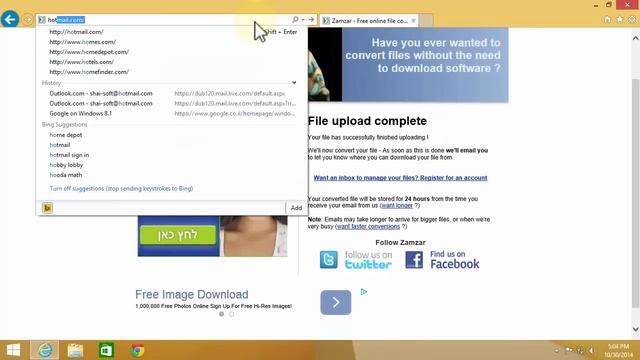Select suggestion http://hotmail.com/
Image resolution: width=640 pixels, height=360 pixels.
click(x=76, y=32)
